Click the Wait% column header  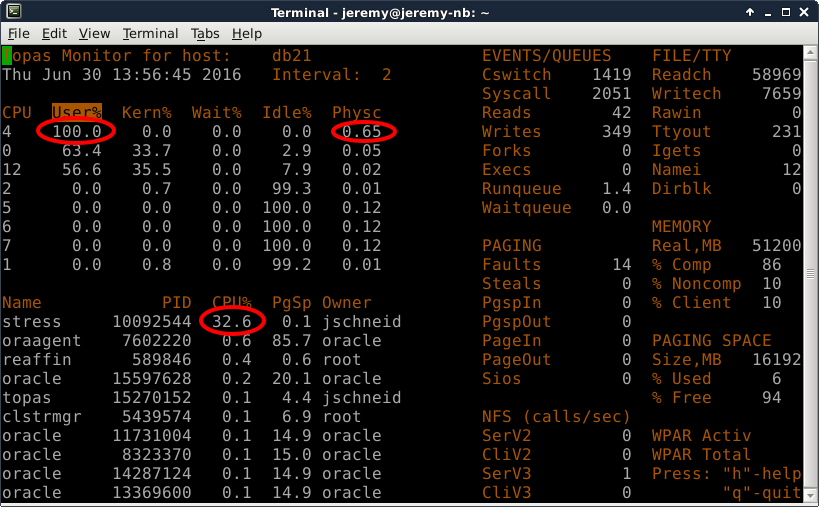[x=217, y=112]
